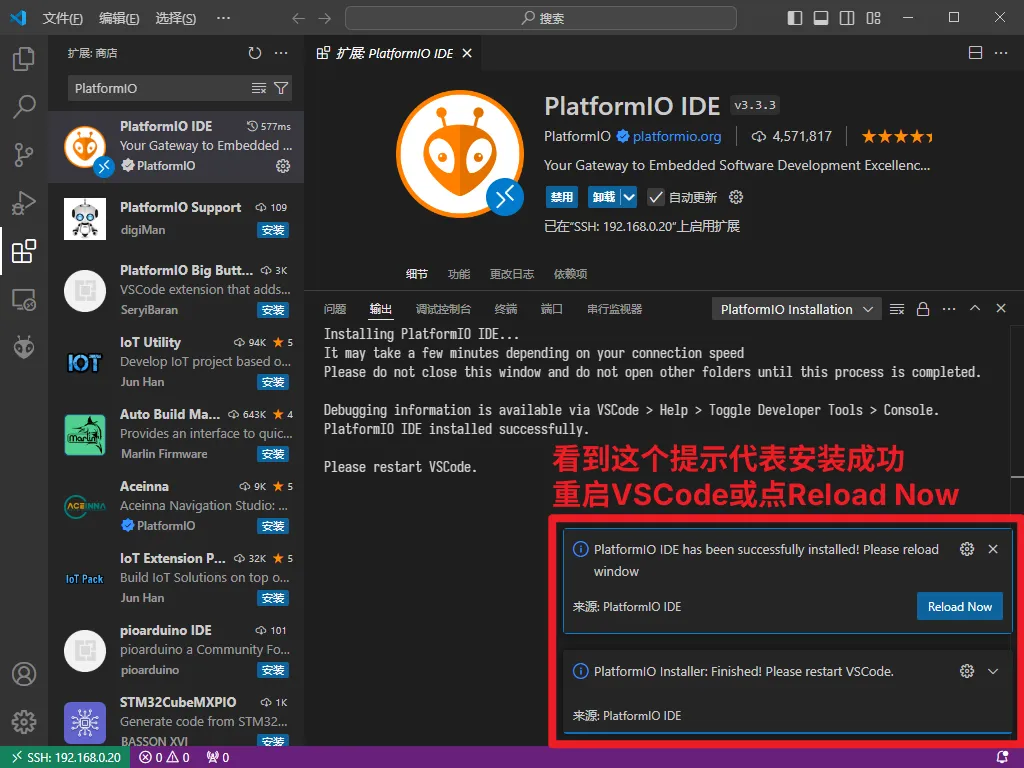Customize layout from the title bar

coord(874,18)
